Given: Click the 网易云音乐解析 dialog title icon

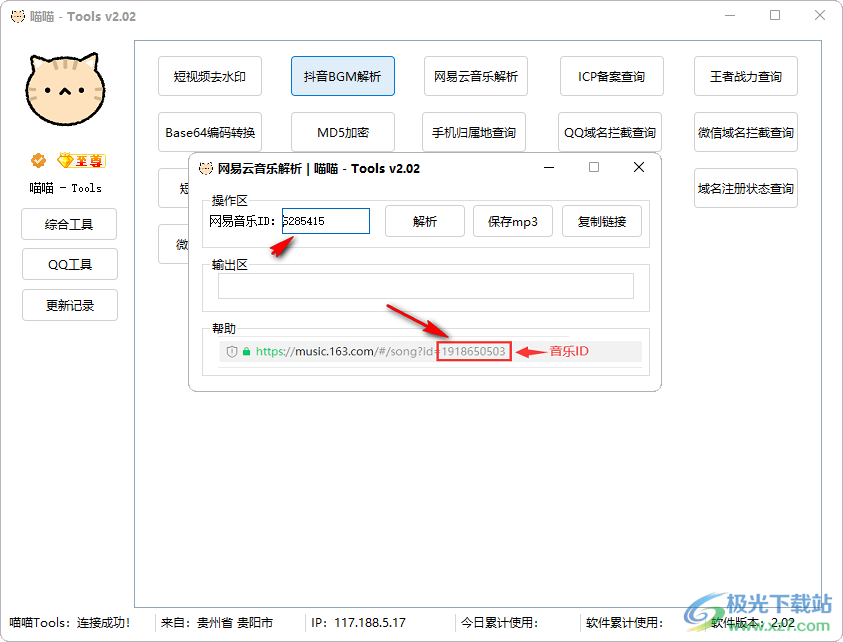Looking at the screenshot, I should pos(206,169).
